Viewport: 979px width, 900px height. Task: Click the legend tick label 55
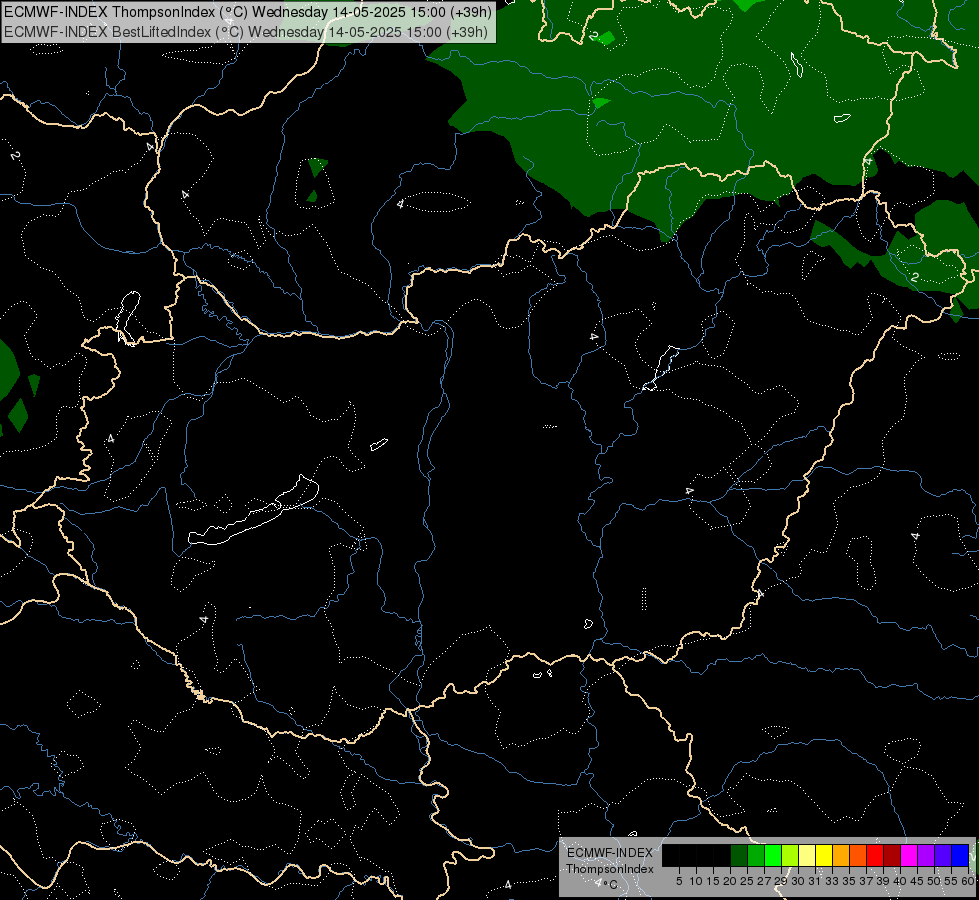[951, 881]
